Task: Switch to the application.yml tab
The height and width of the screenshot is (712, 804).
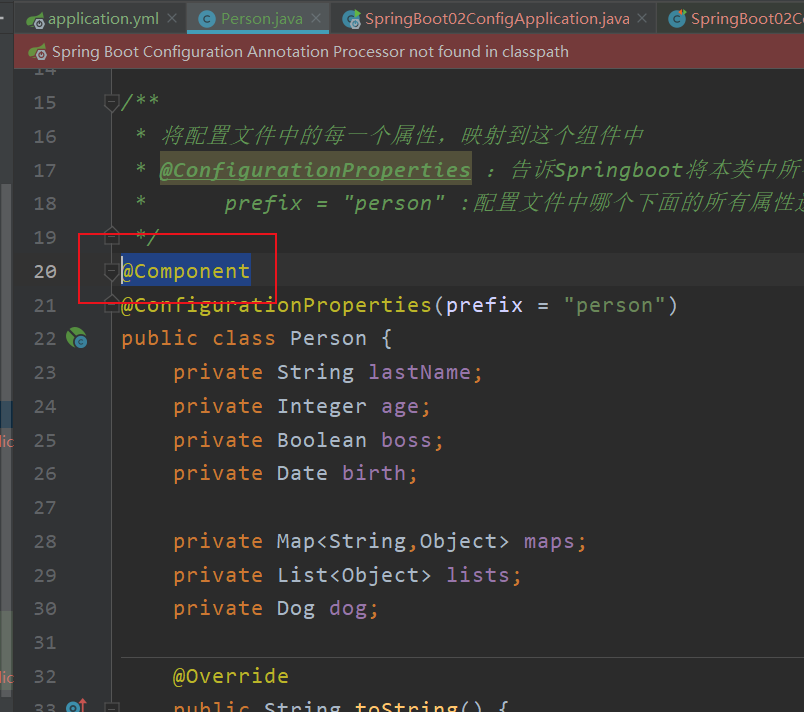Action: 103,19
